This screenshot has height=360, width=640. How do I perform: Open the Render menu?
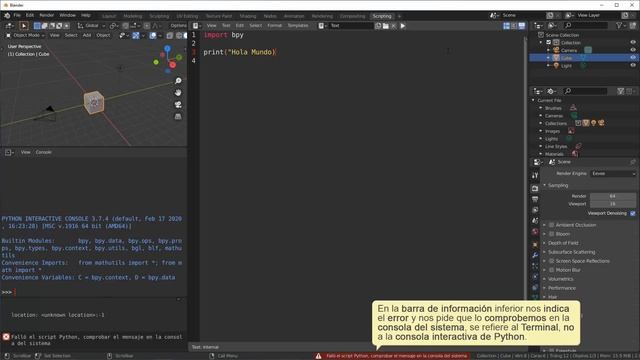pos(47,16)
